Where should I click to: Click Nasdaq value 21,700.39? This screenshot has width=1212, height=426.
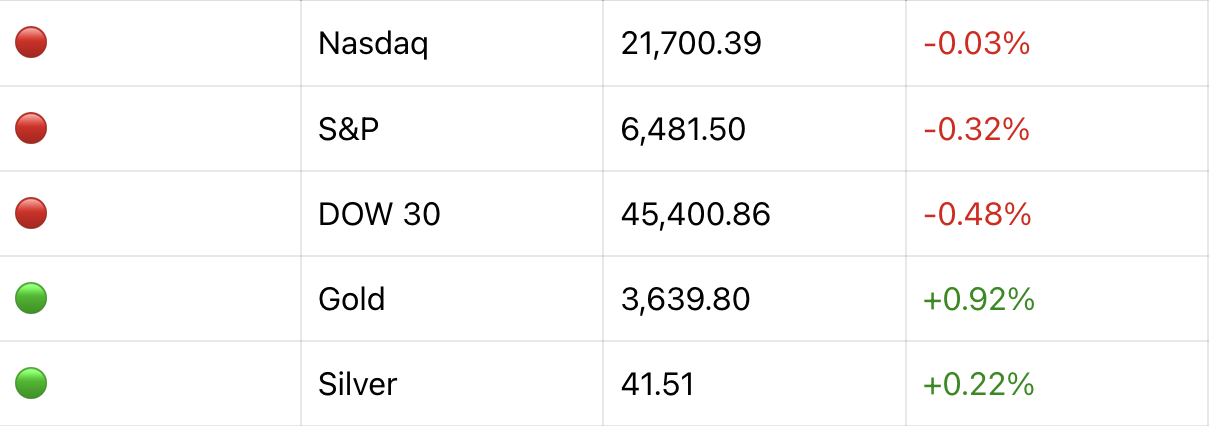691,44
